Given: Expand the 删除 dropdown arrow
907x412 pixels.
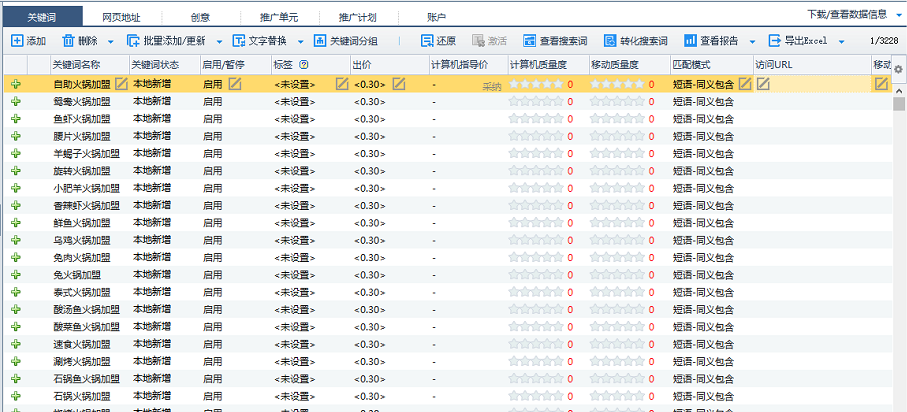Looking at the screenshot, I should (x=111, y=42).
